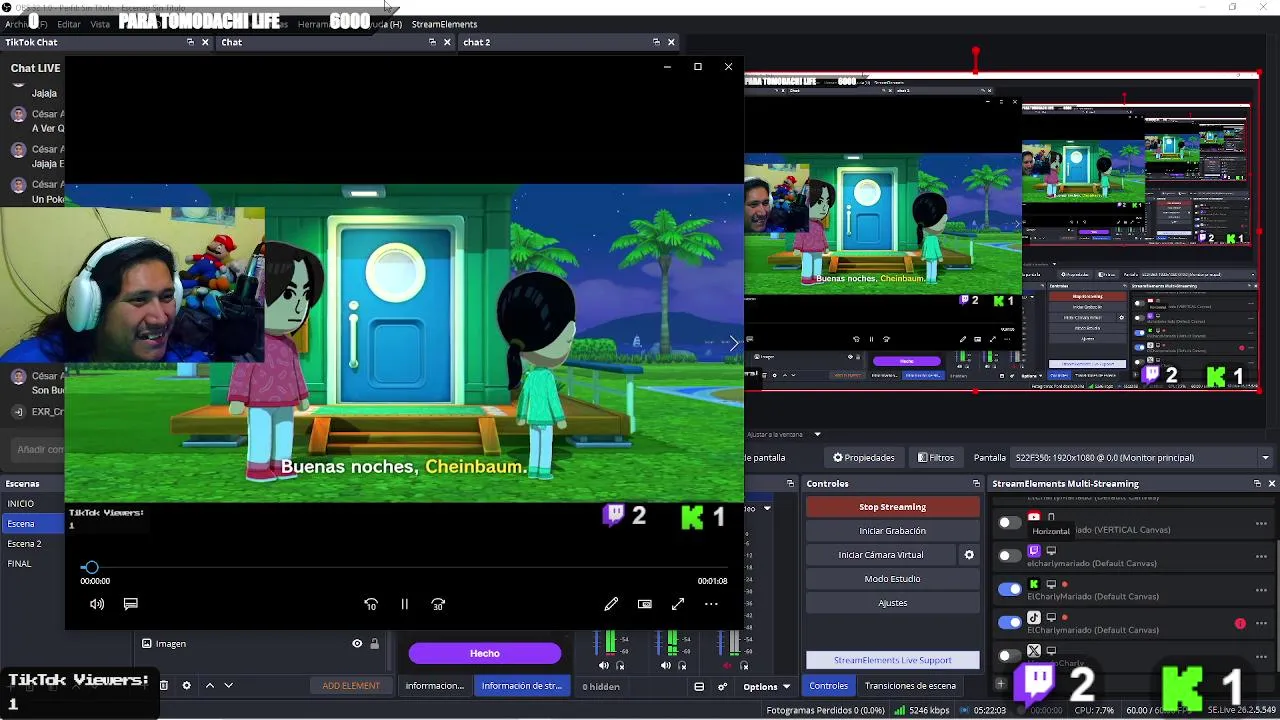This screenshot has height=720, width=1280.
Task: Open the StreamElements menu
Action: (444, 24)
